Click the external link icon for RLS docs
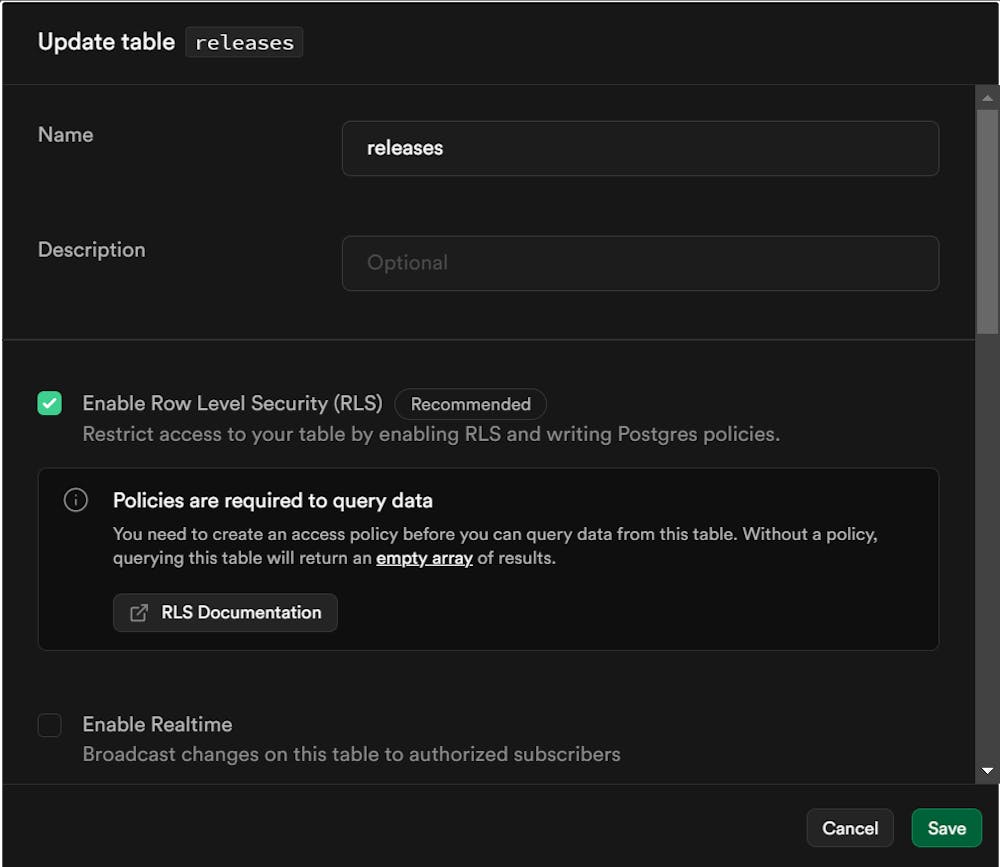The image size is (1000, 867). pos(140,613)
